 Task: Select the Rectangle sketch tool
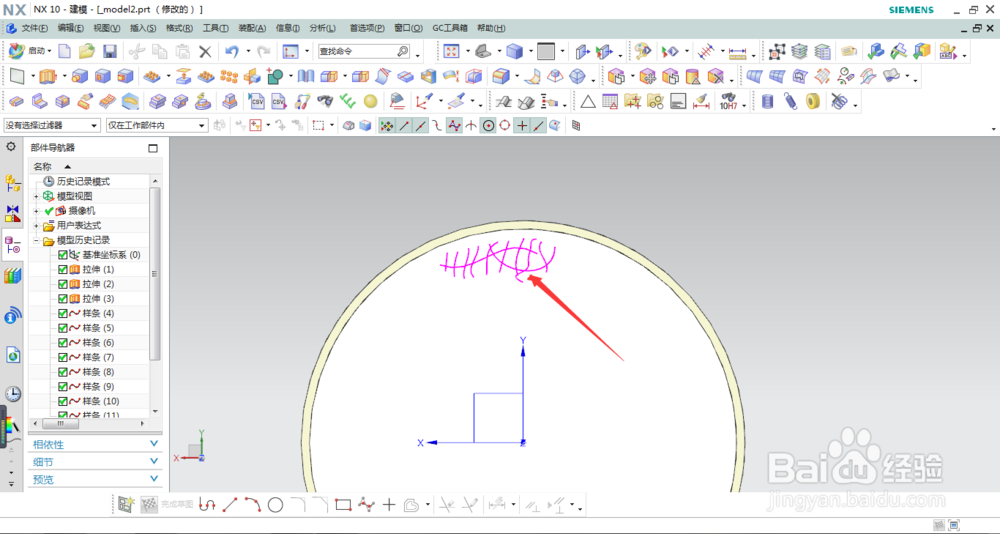click(343, 505)
